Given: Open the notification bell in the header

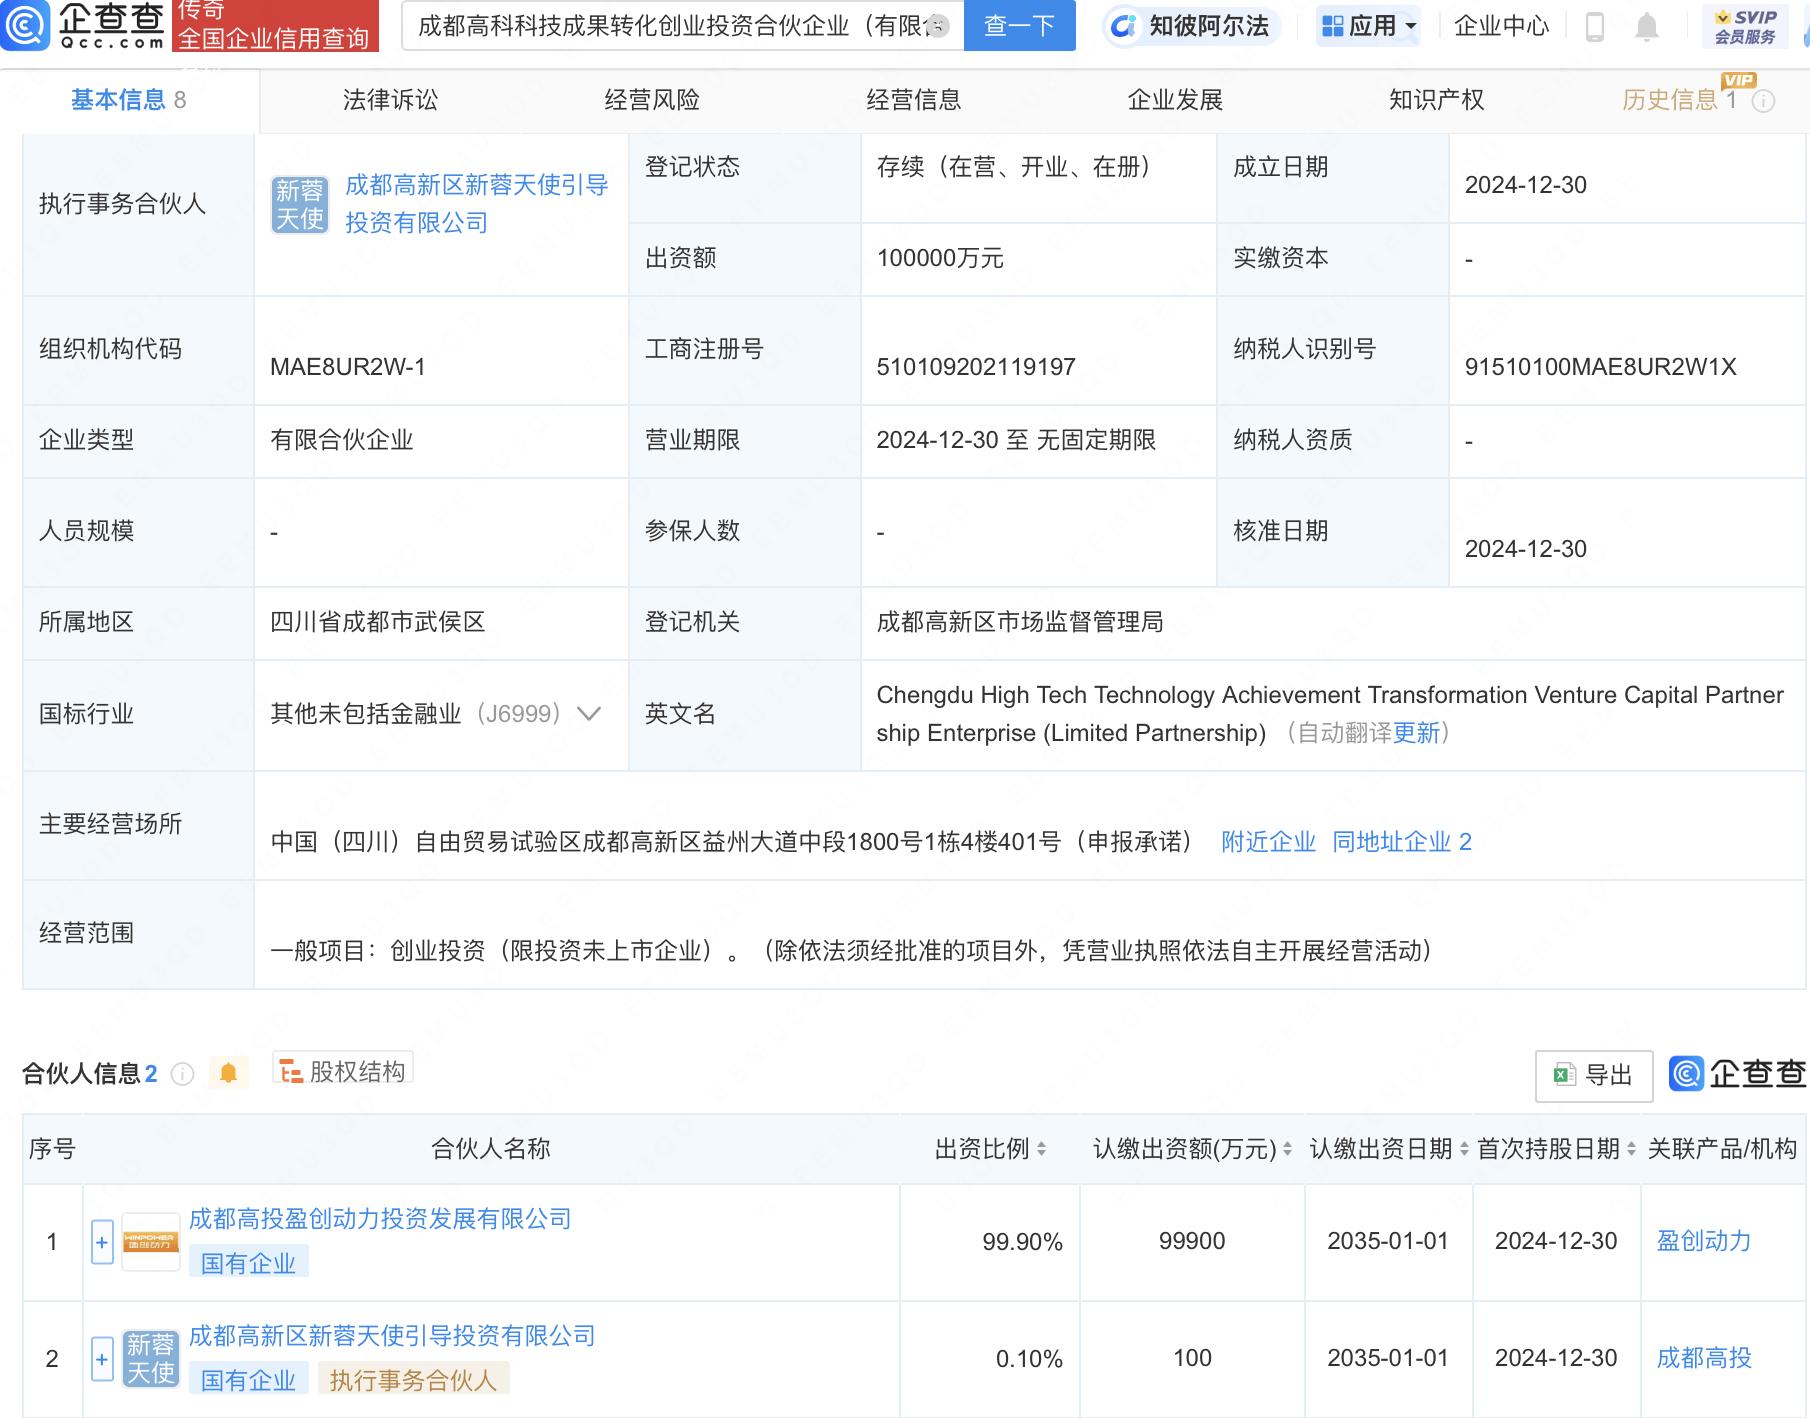Looking at the screenshot, I should click(x=1646, y=26).
